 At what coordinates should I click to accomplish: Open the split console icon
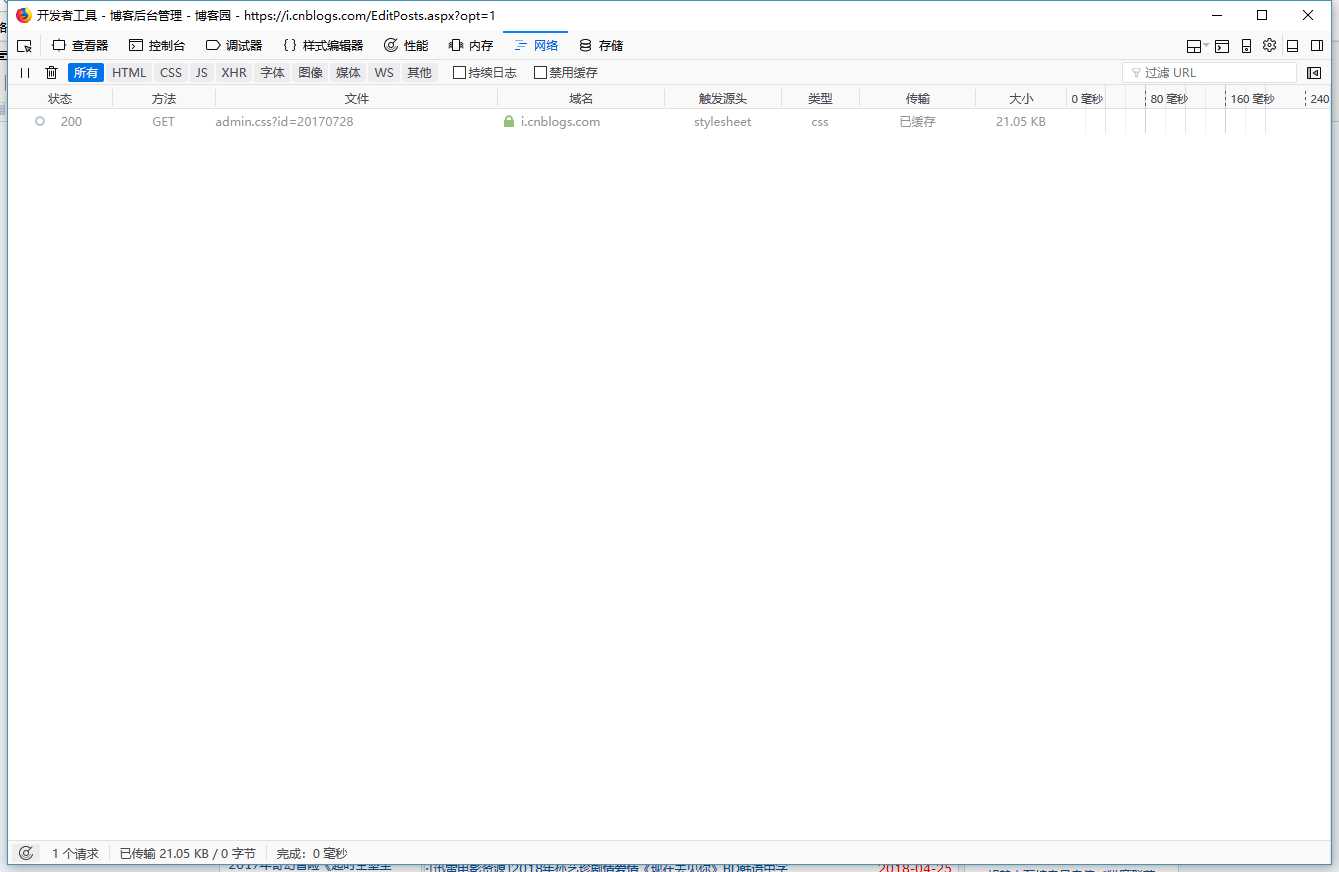1222,46
